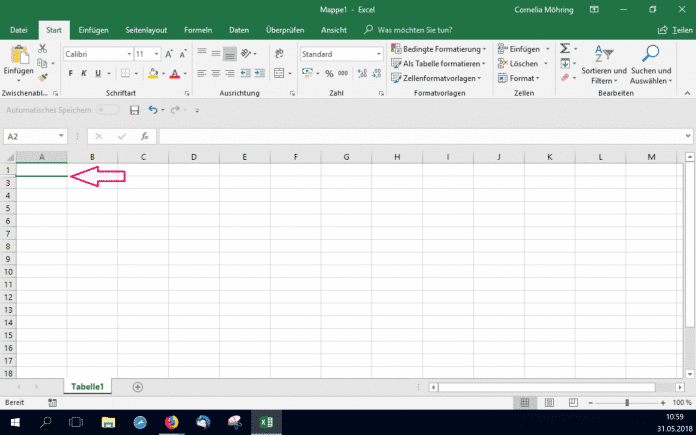696x435 pixels.
Task: Click the A2 name box field
Action: coord(40,136)
